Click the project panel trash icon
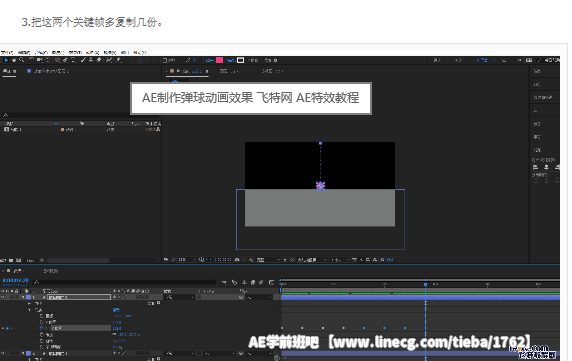 point(42,260)
